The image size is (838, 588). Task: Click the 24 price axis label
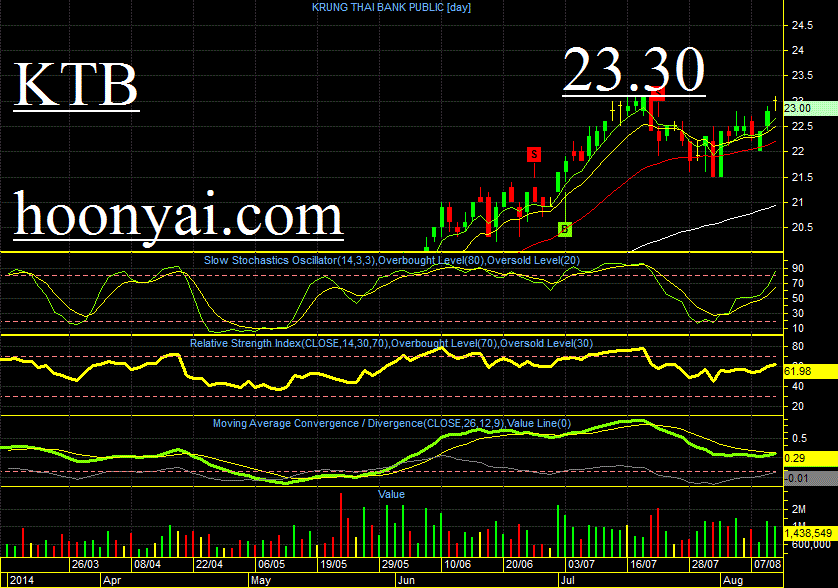[x=798, y=50]
